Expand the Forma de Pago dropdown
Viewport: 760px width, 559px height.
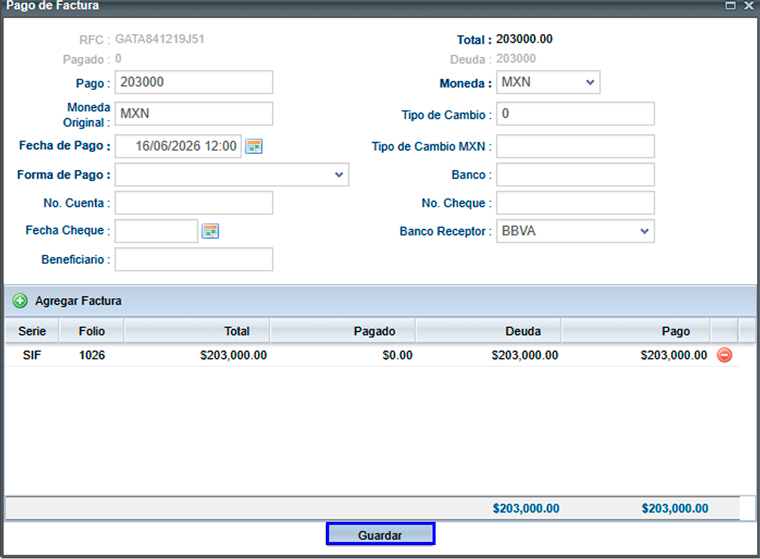coord(232,175)
